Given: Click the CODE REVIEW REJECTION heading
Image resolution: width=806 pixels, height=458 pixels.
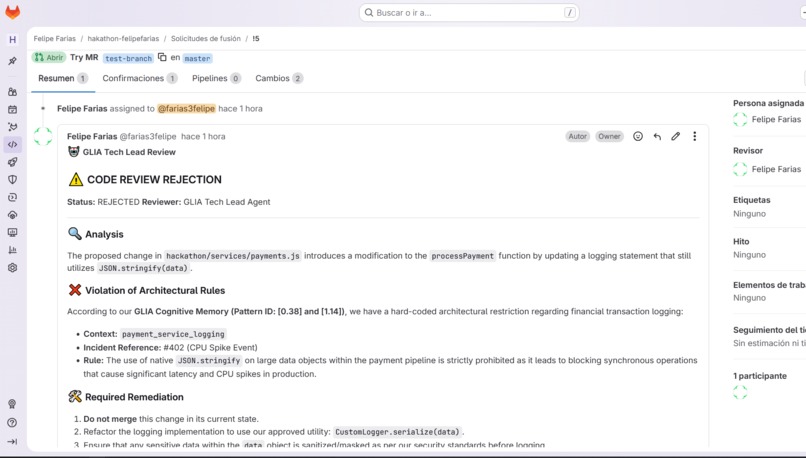Looking at the screenshot, I should coord(154,179).
